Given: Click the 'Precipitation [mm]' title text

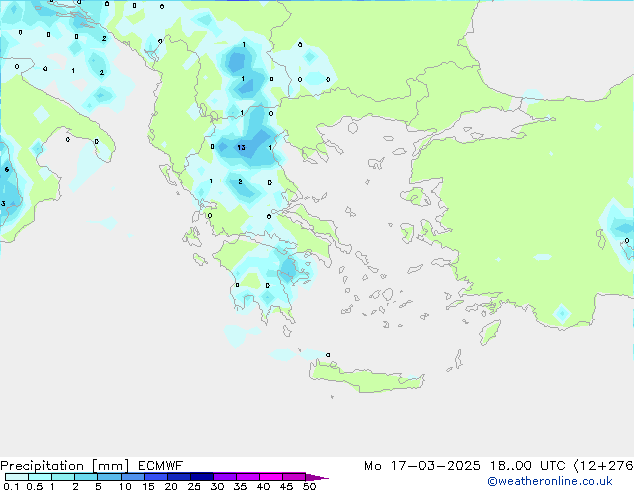Looking at the screenshot, I should point(65,466).
